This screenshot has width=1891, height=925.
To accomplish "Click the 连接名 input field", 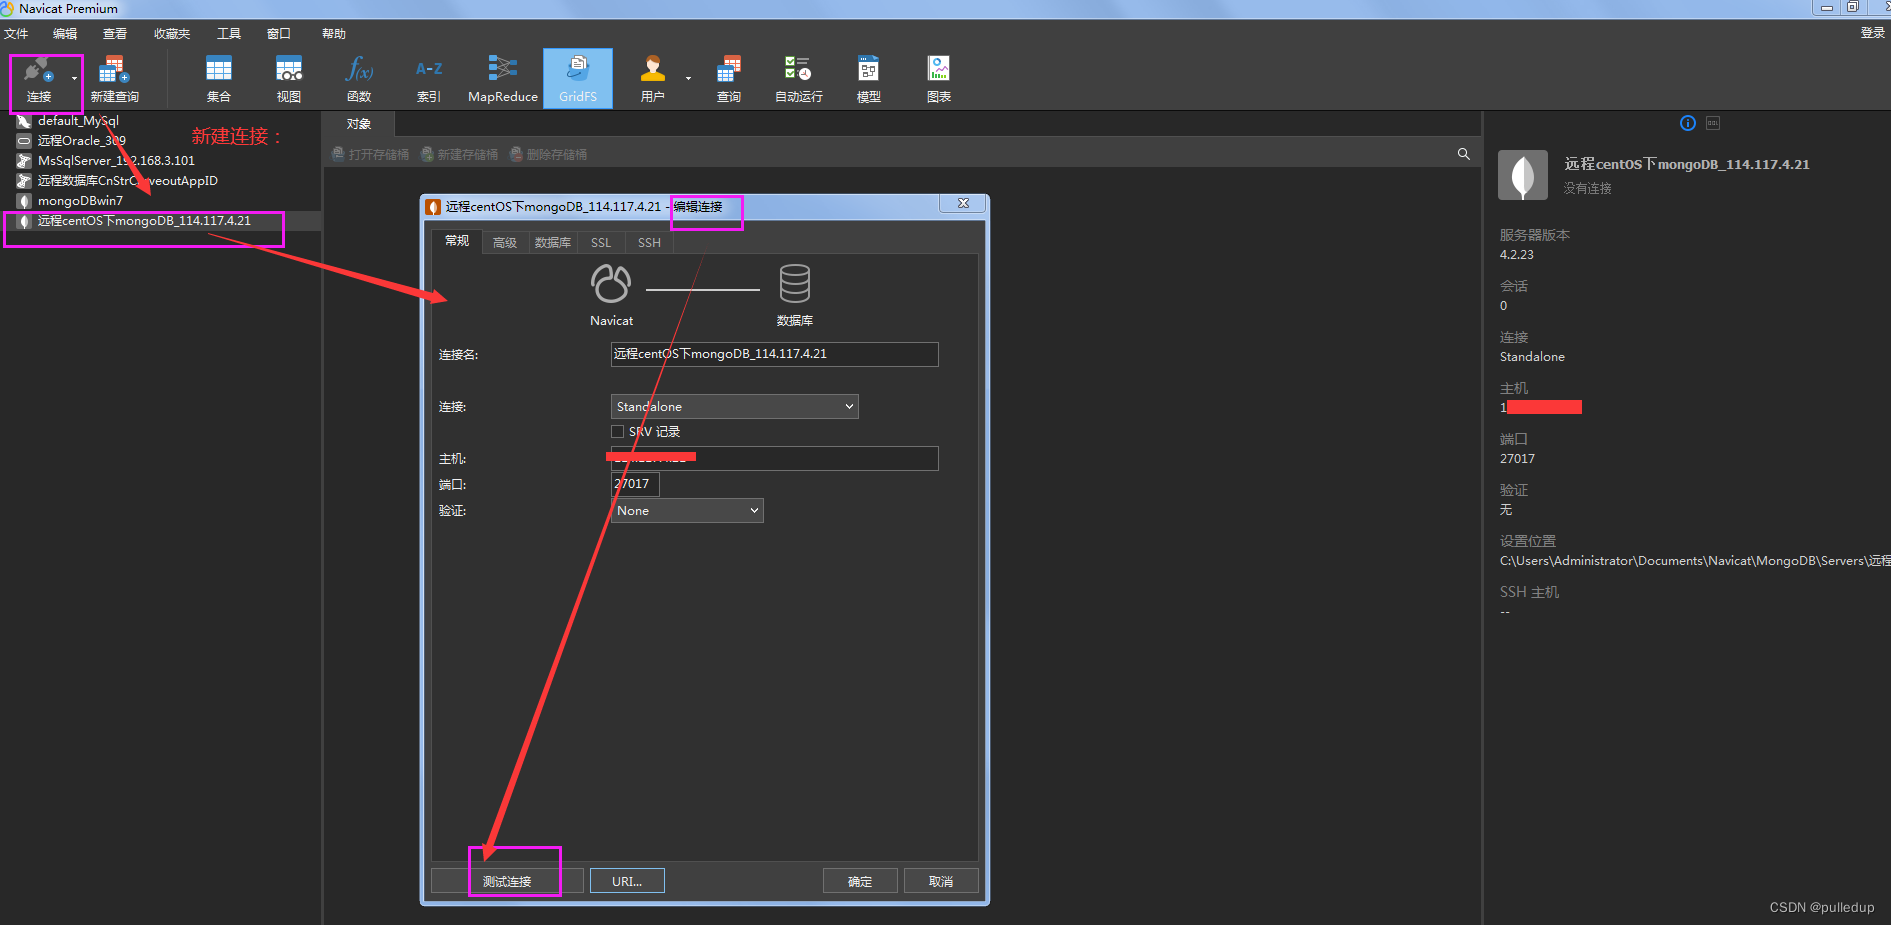I will (774, 354).
